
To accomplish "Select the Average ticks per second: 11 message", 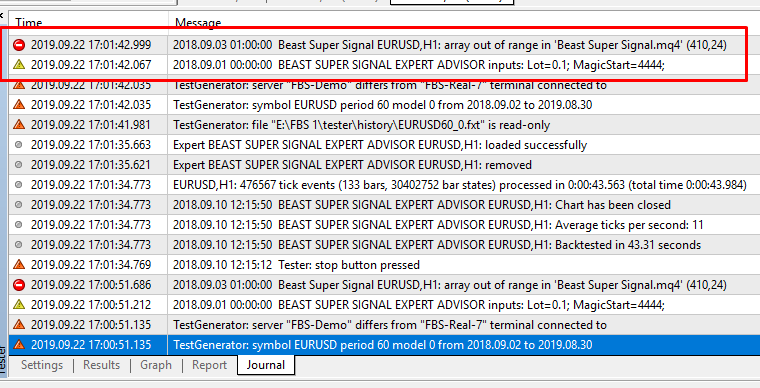I will point(438,225).
